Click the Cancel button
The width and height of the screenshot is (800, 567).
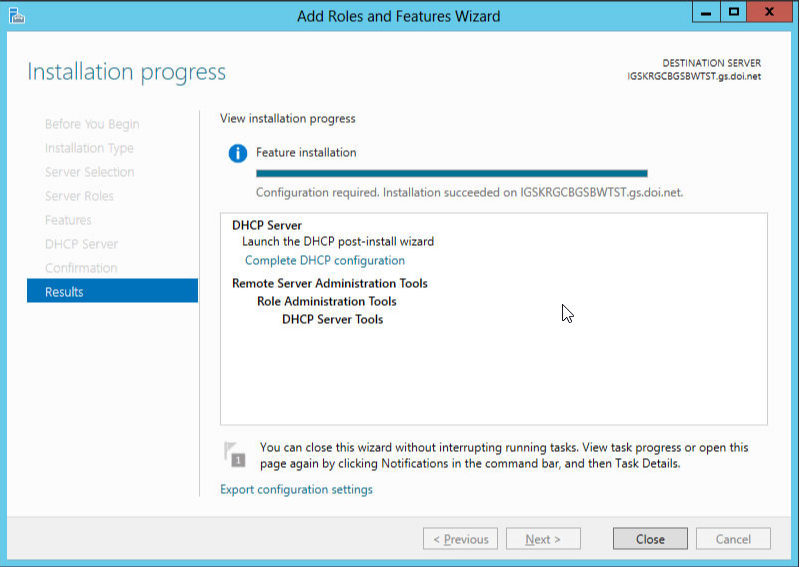click(x=733, y=539)
